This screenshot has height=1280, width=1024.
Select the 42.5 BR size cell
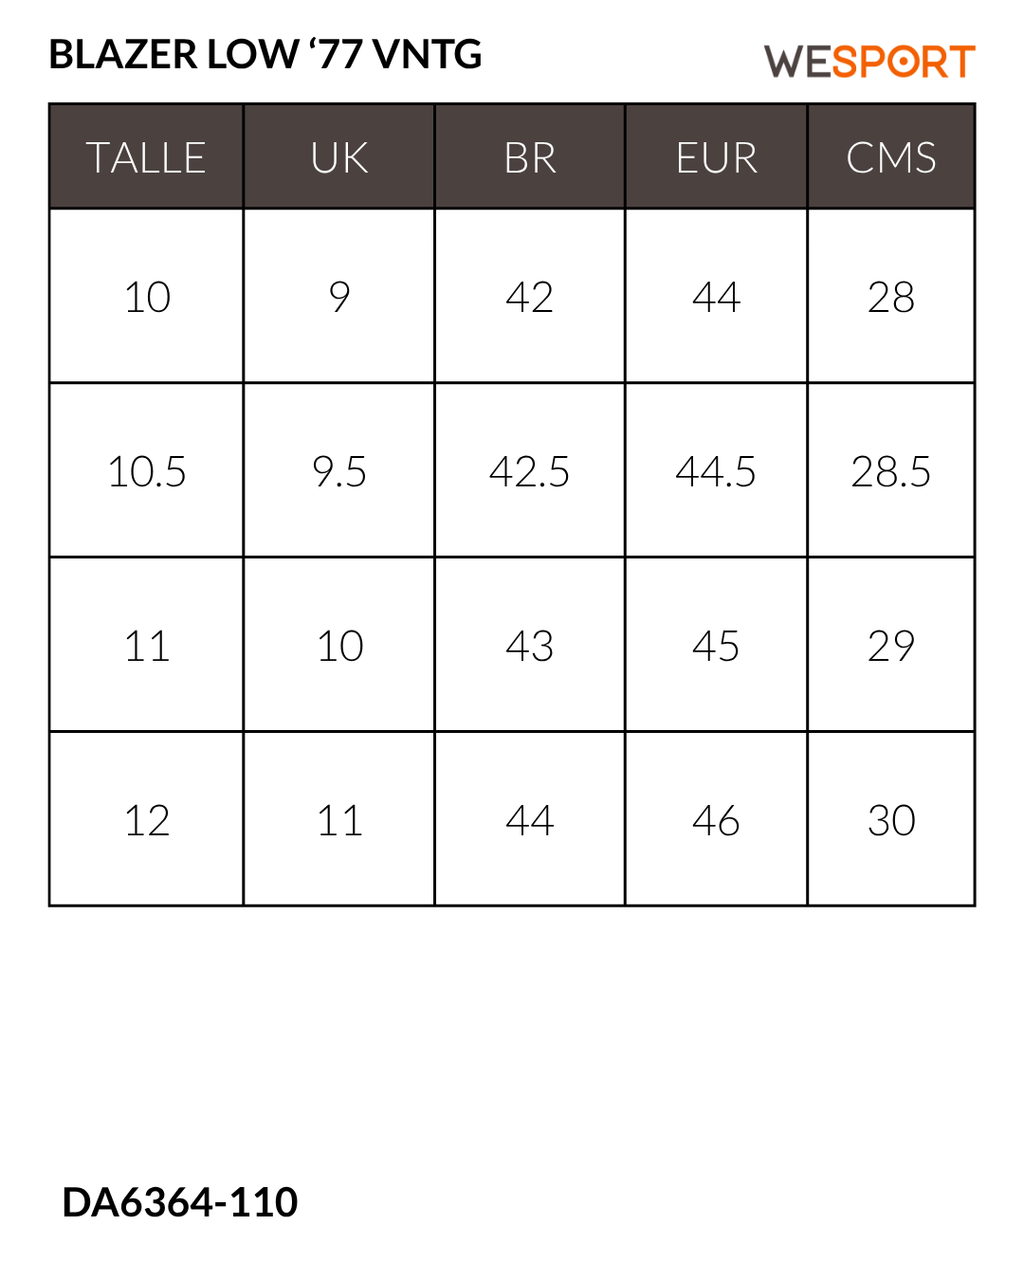(x=530, y=470)
